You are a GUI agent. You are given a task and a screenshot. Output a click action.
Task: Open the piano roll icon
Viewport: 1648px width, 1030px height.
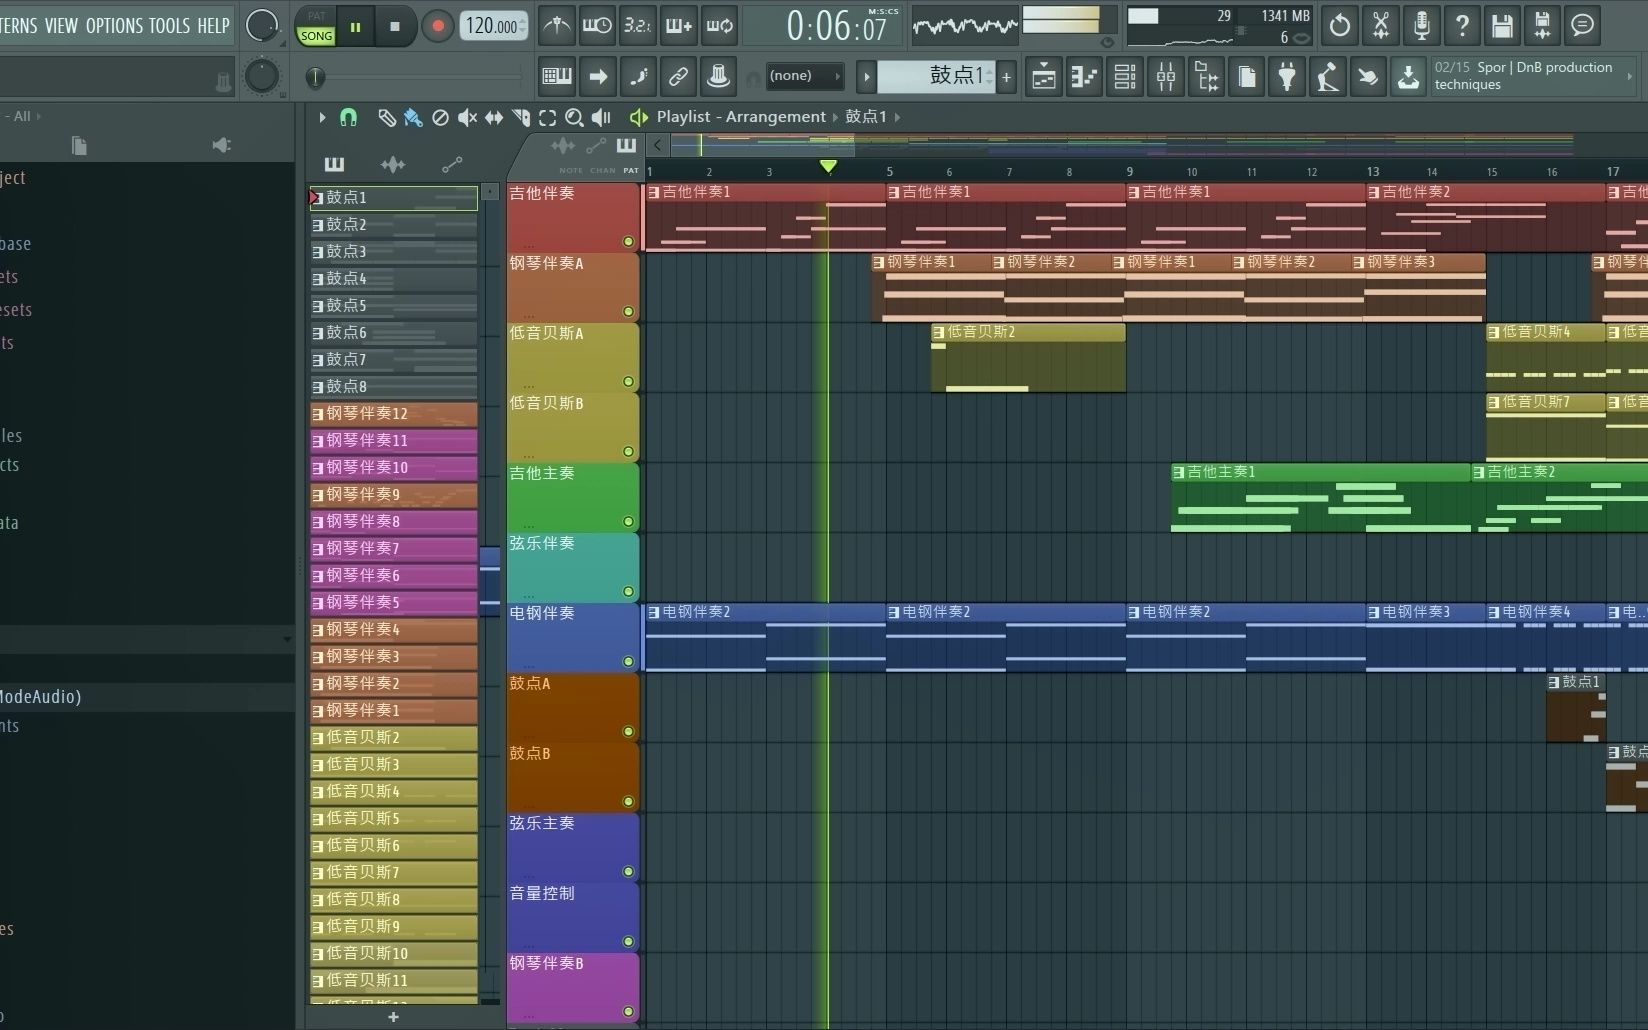1084,76
